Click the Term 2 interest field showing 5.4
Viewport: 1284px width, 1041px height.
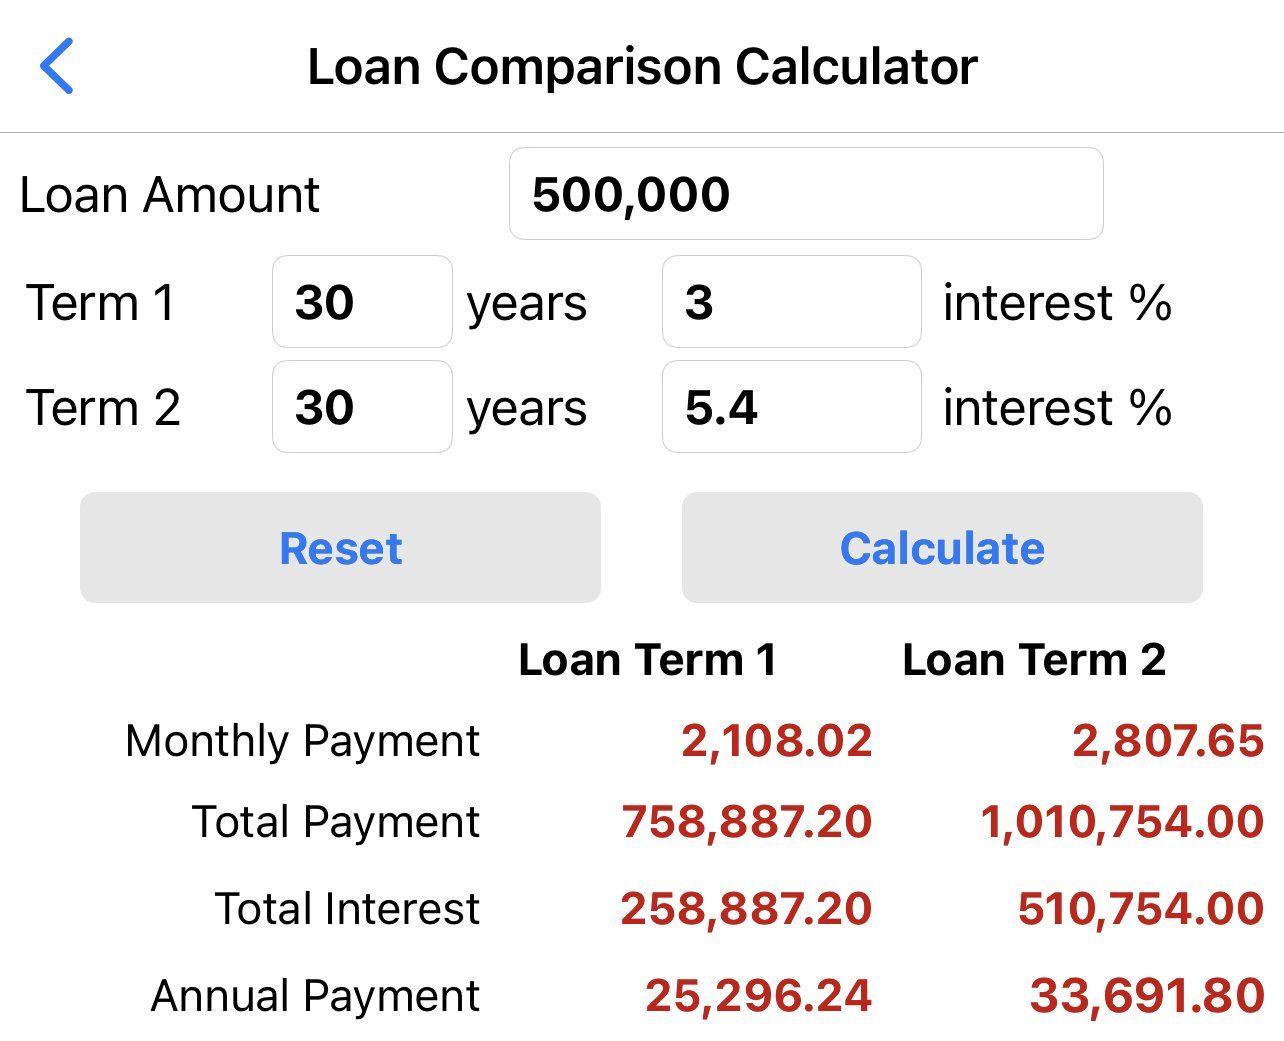click(790, 407)
